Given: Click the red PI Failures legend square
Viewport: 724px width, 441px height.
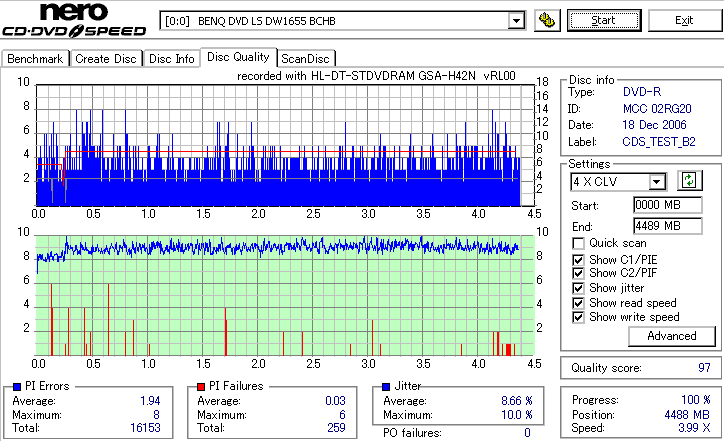Looking at the screenshot, I should point(201,387).
